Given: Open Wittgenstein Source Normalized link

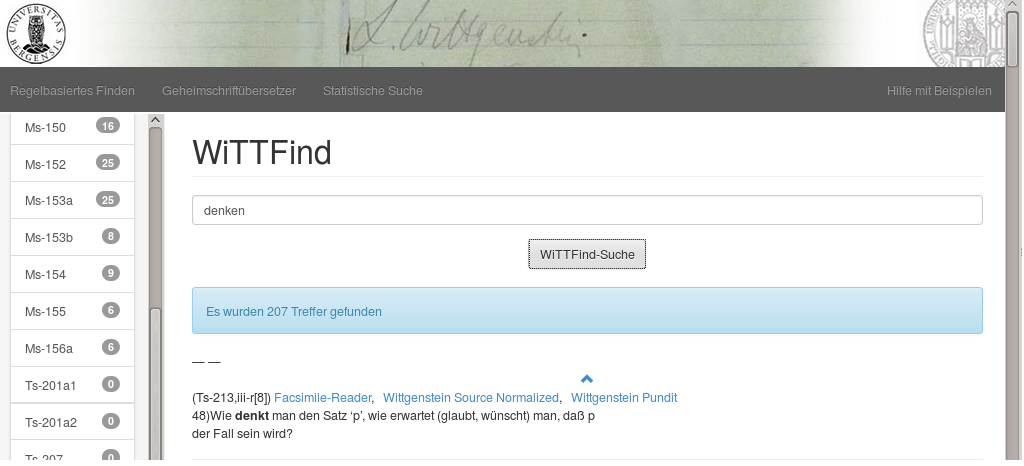Looking at the screenshot, I should 471,397.
